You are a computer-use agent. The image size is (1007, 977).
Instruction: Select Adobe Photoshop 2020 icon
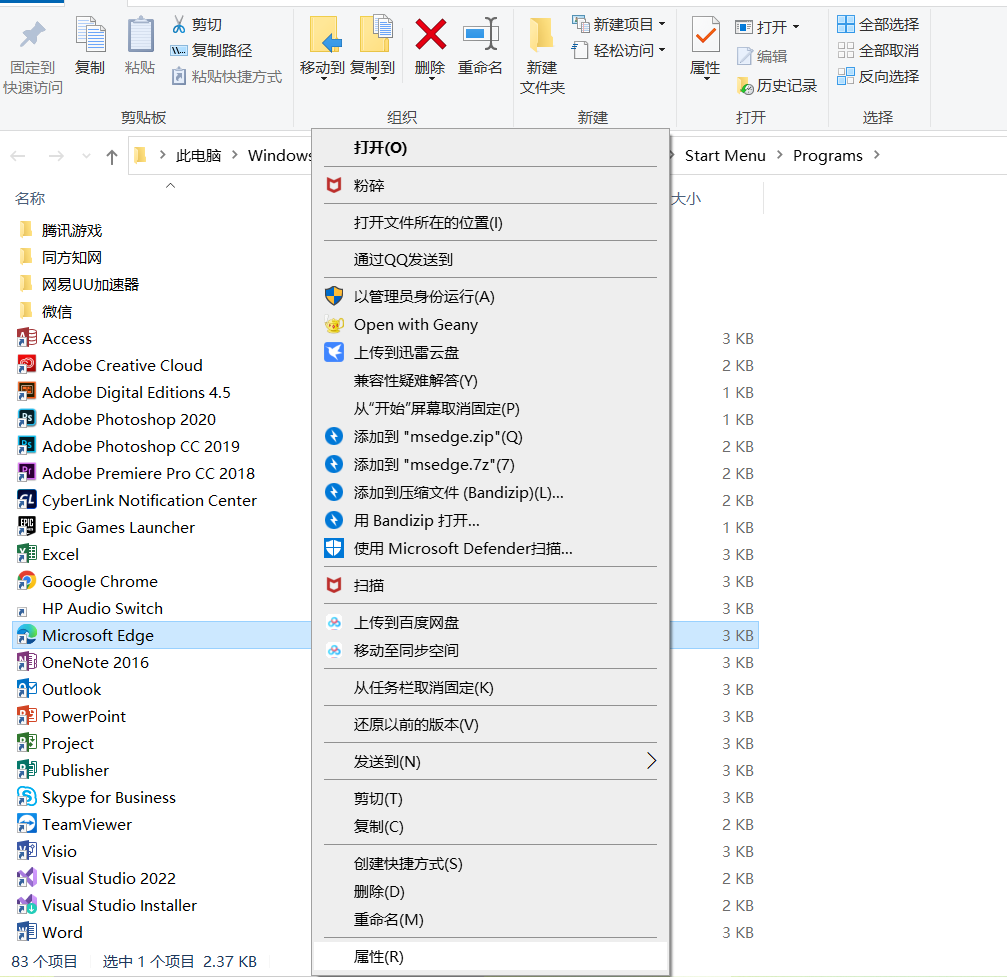tap(27, 419)
